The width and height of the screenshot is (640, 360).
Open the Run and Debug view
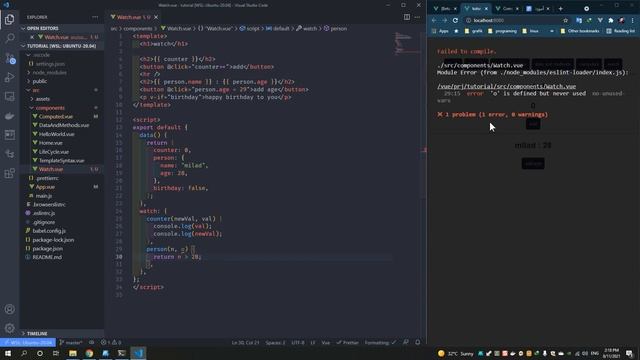[9, 77]
